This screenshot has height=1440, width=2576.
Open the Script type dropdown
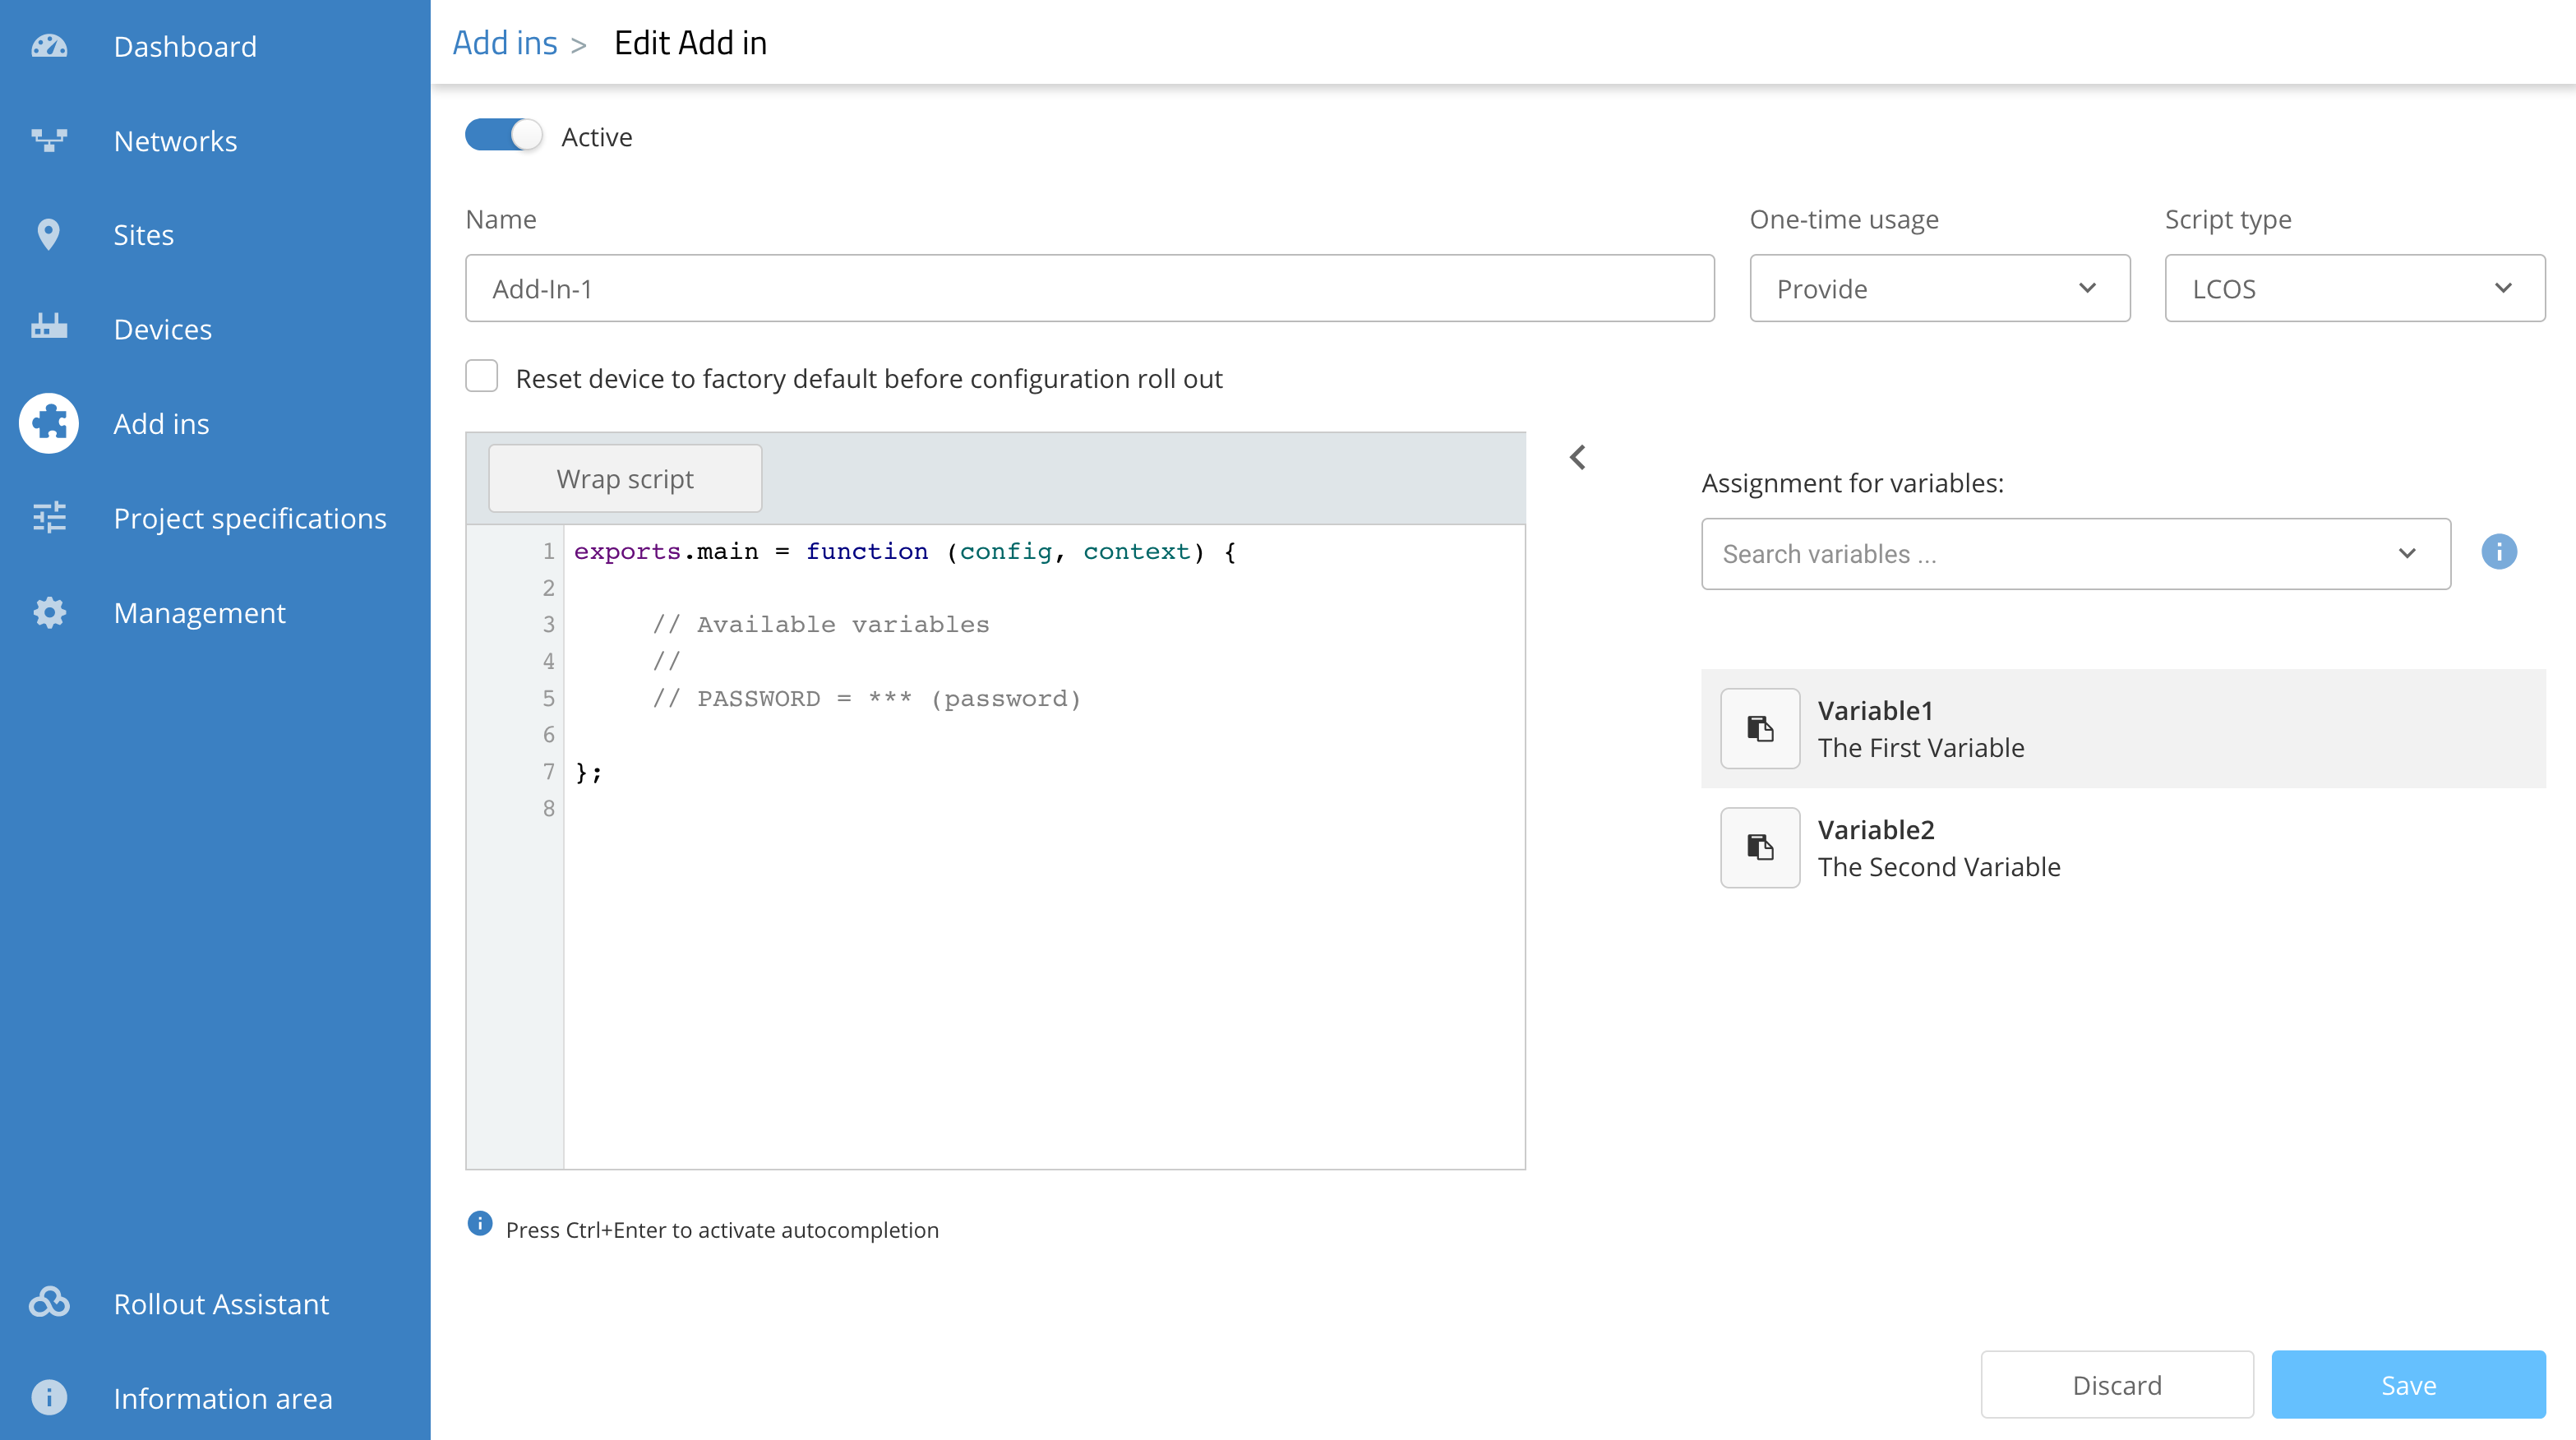point(2354,288)
